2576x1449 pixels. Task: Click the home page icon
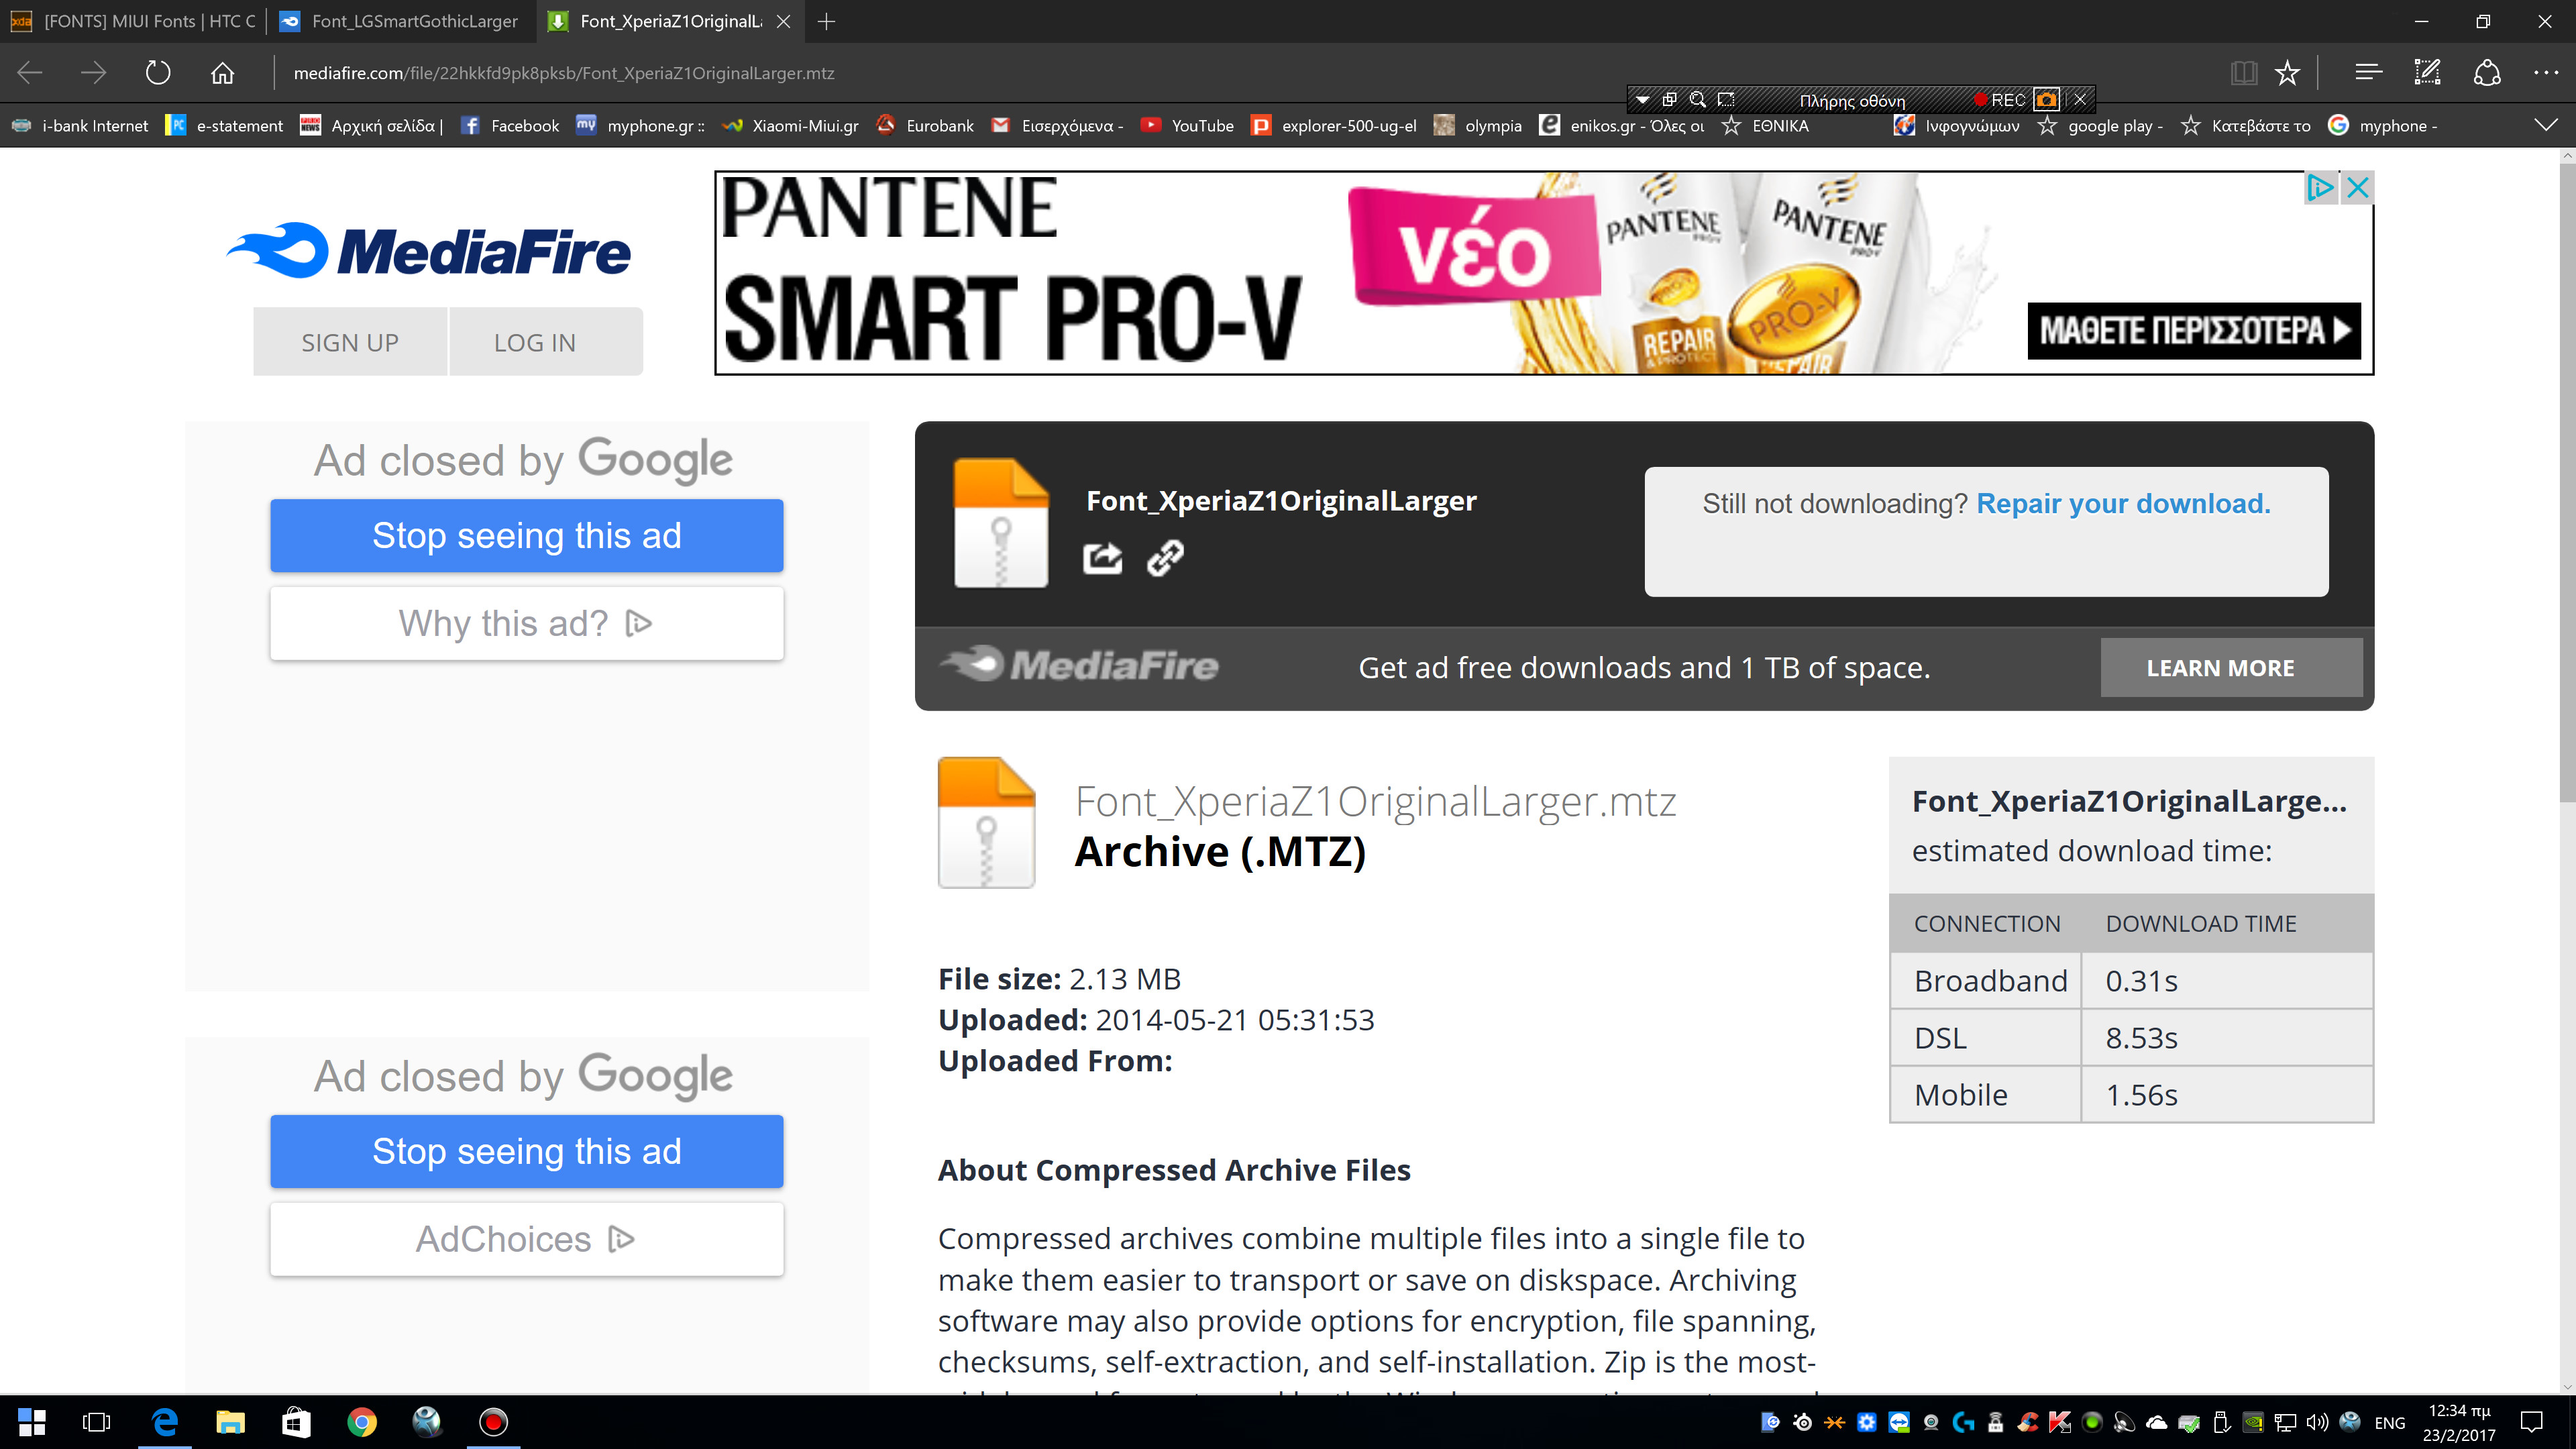[222, 73]
